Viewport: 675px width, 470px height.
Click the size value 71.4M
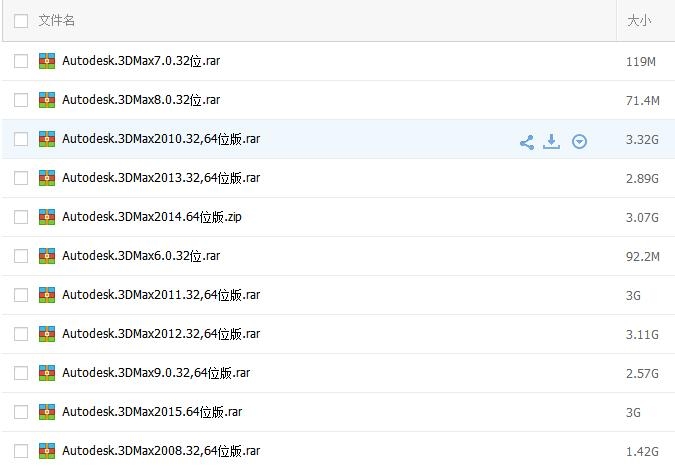643,101
